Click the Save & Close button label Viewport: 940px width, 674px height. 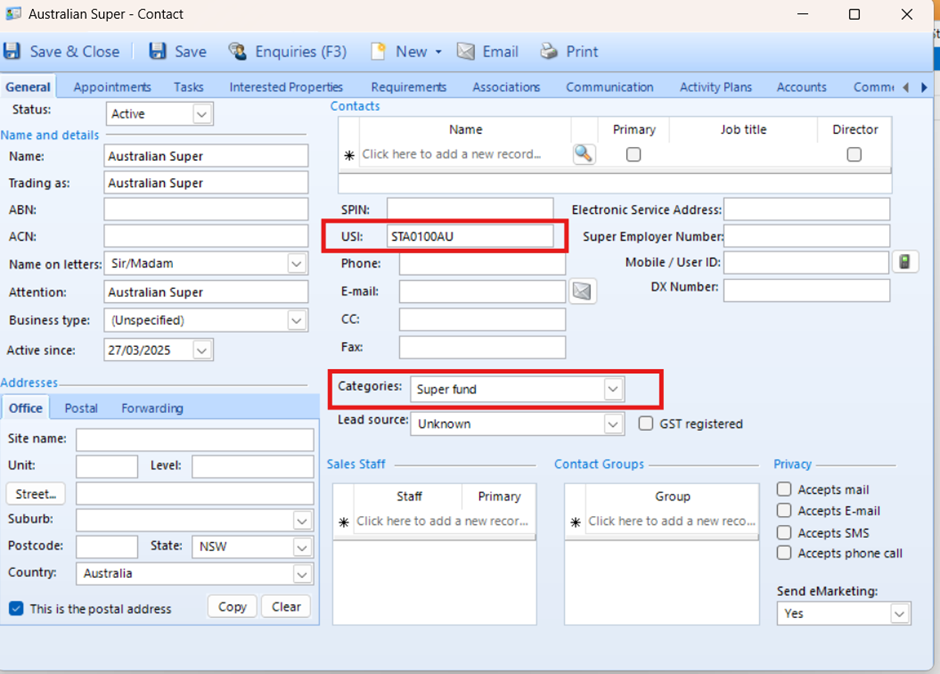(x=75, y=52)
